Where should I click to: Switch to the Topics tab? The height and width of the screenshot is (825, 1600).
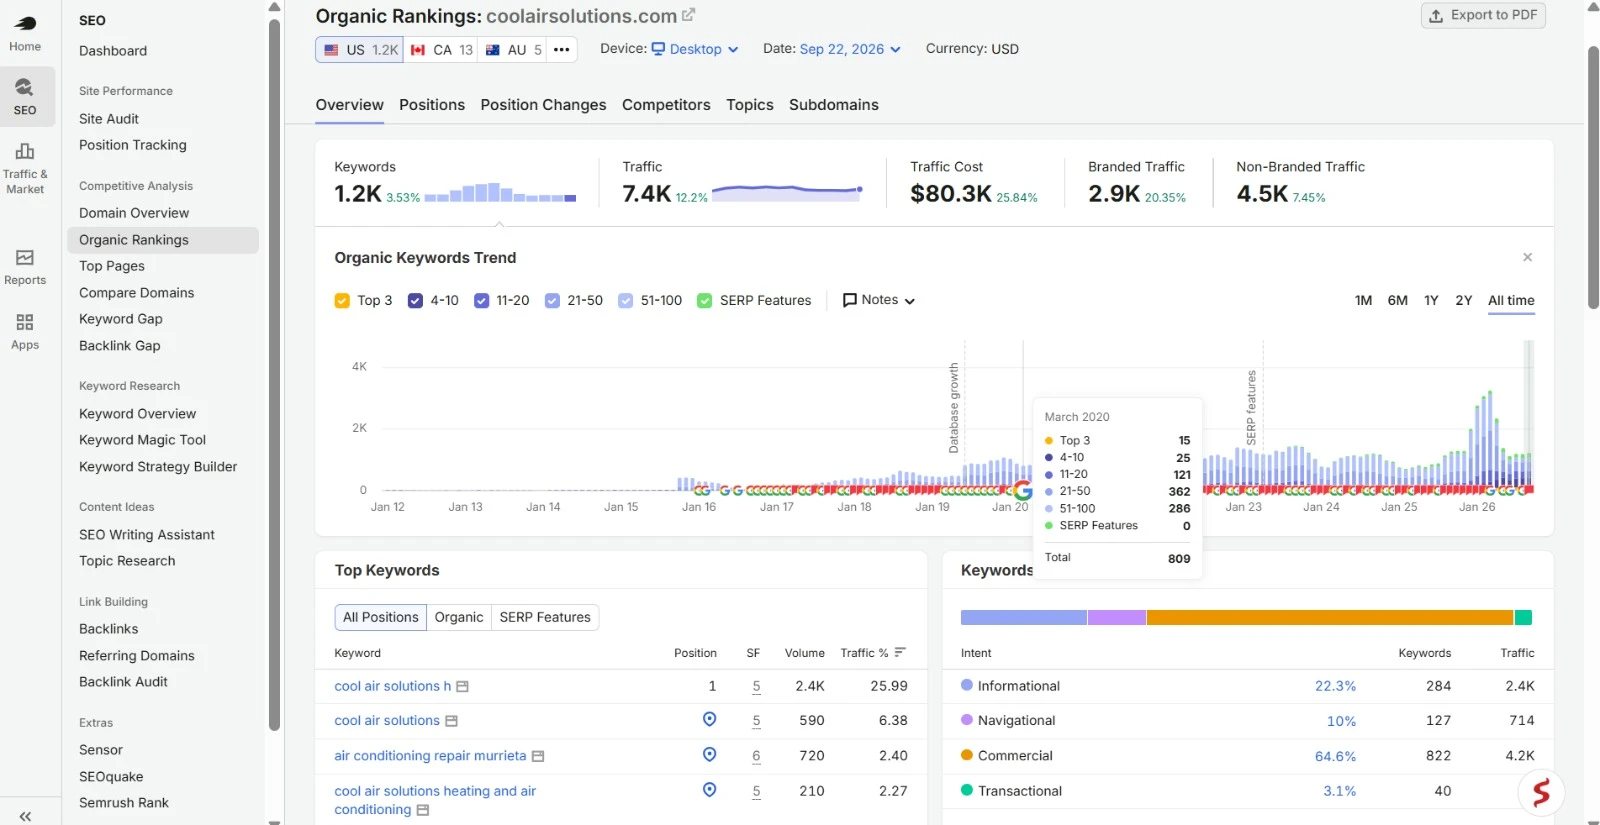750,105
